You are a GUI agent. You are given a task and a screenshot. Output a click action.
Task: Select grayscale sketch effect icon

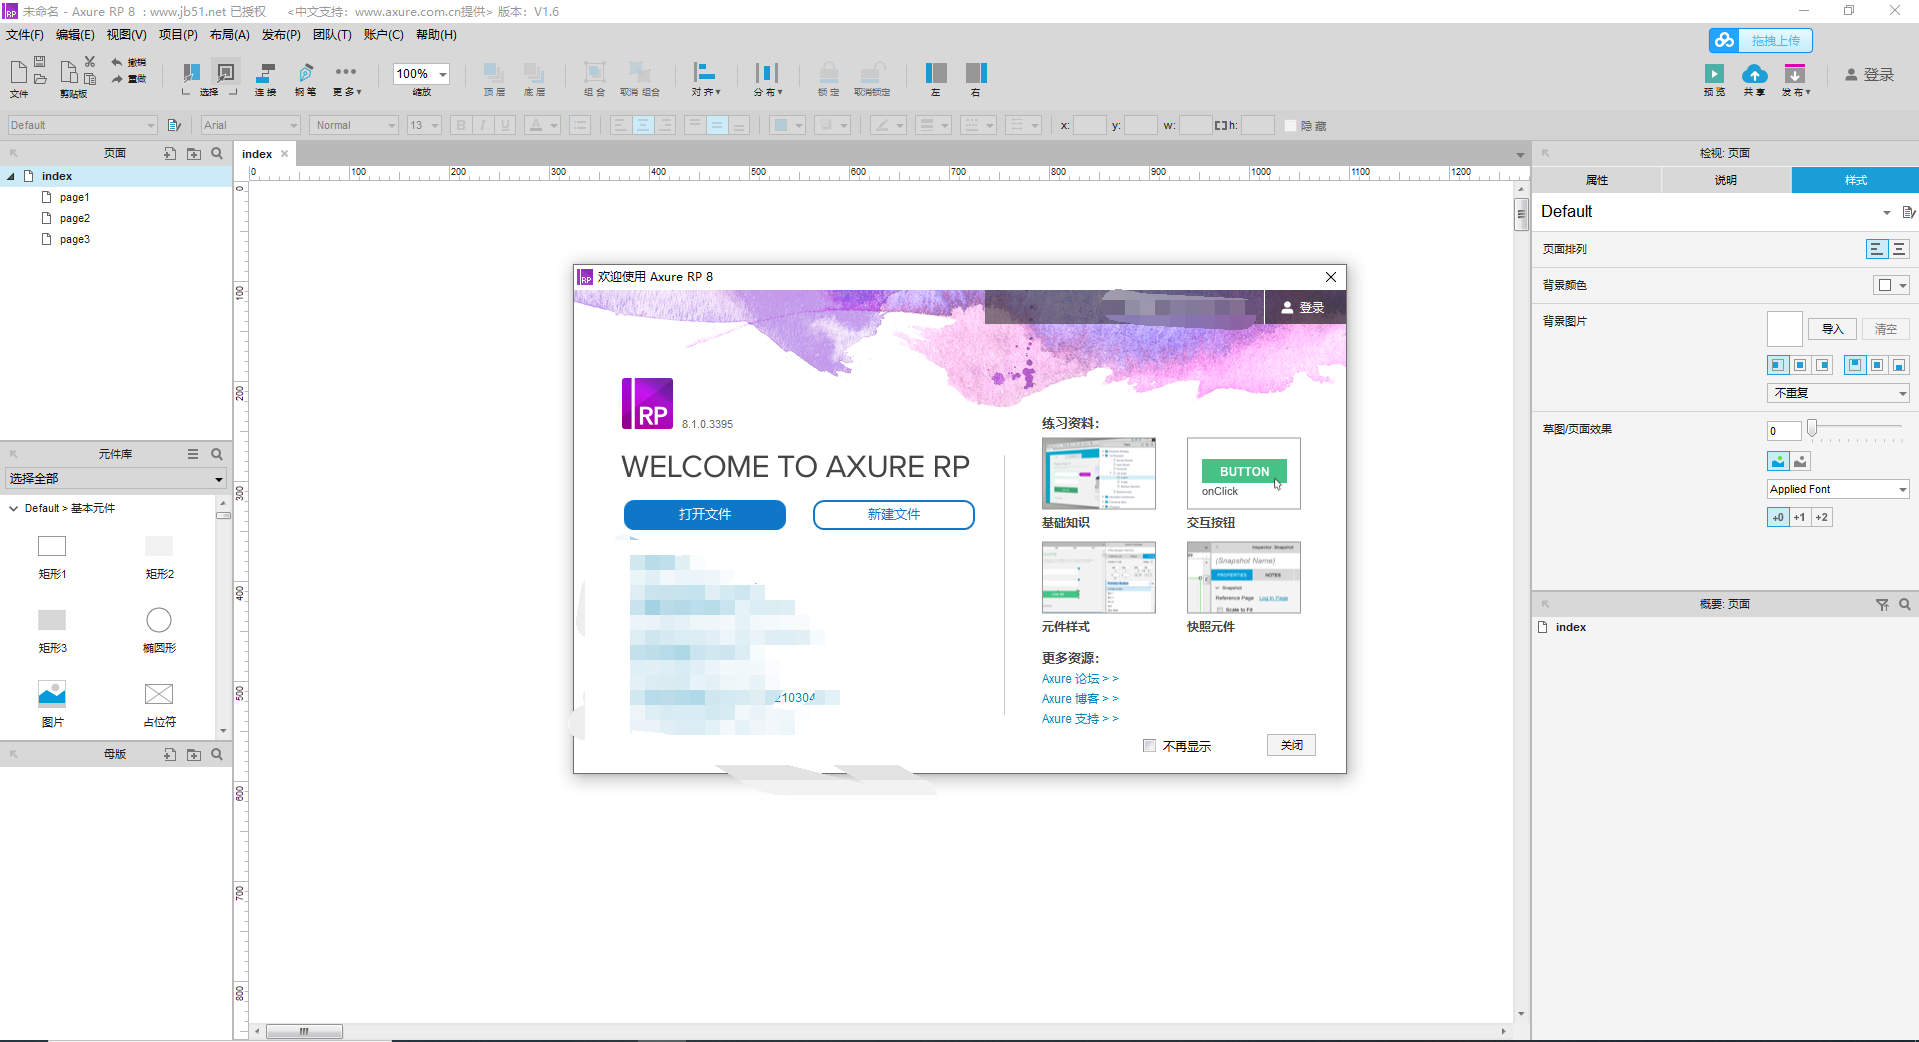click(x=1800, y=461)
